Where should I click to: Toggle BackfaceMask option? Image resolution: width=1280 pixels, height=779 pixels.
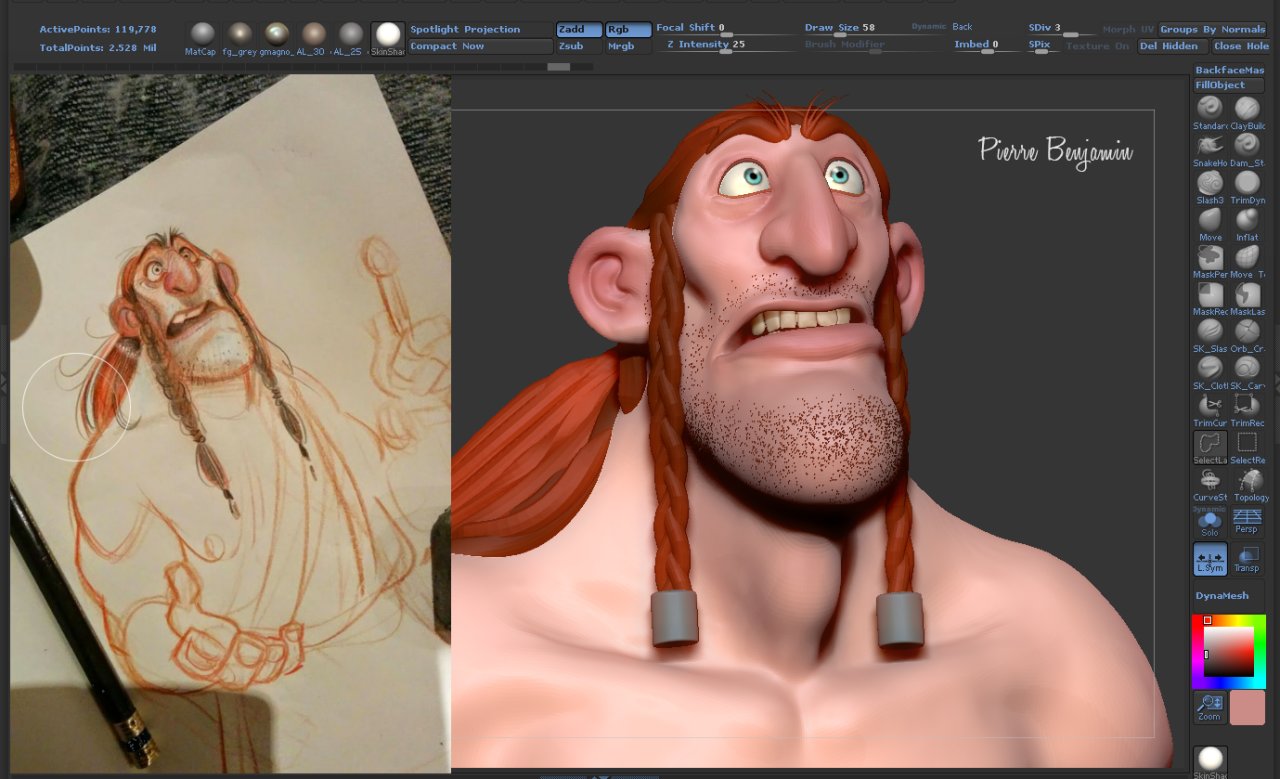(x=1230, y=70)
